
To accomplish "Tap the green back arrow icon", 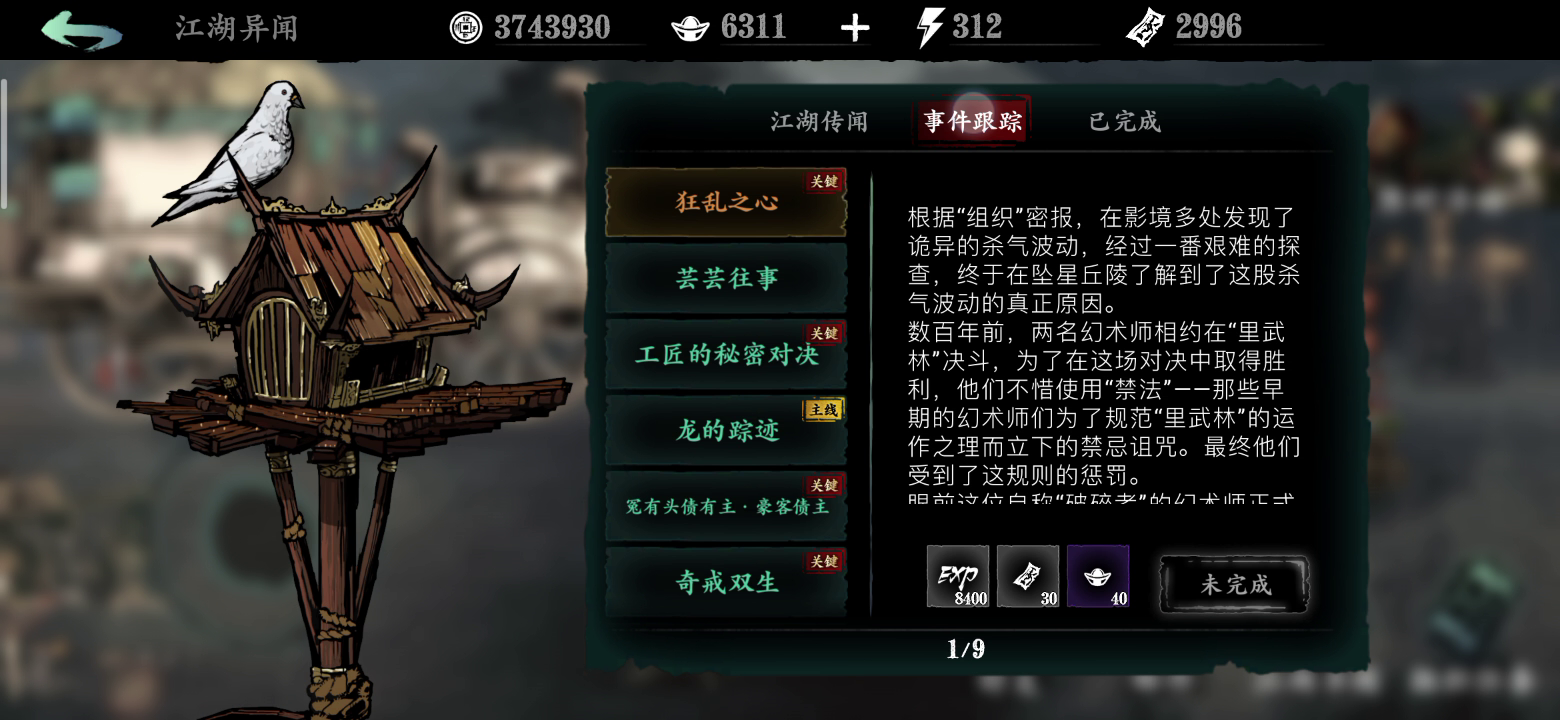I will coord(81,29).
